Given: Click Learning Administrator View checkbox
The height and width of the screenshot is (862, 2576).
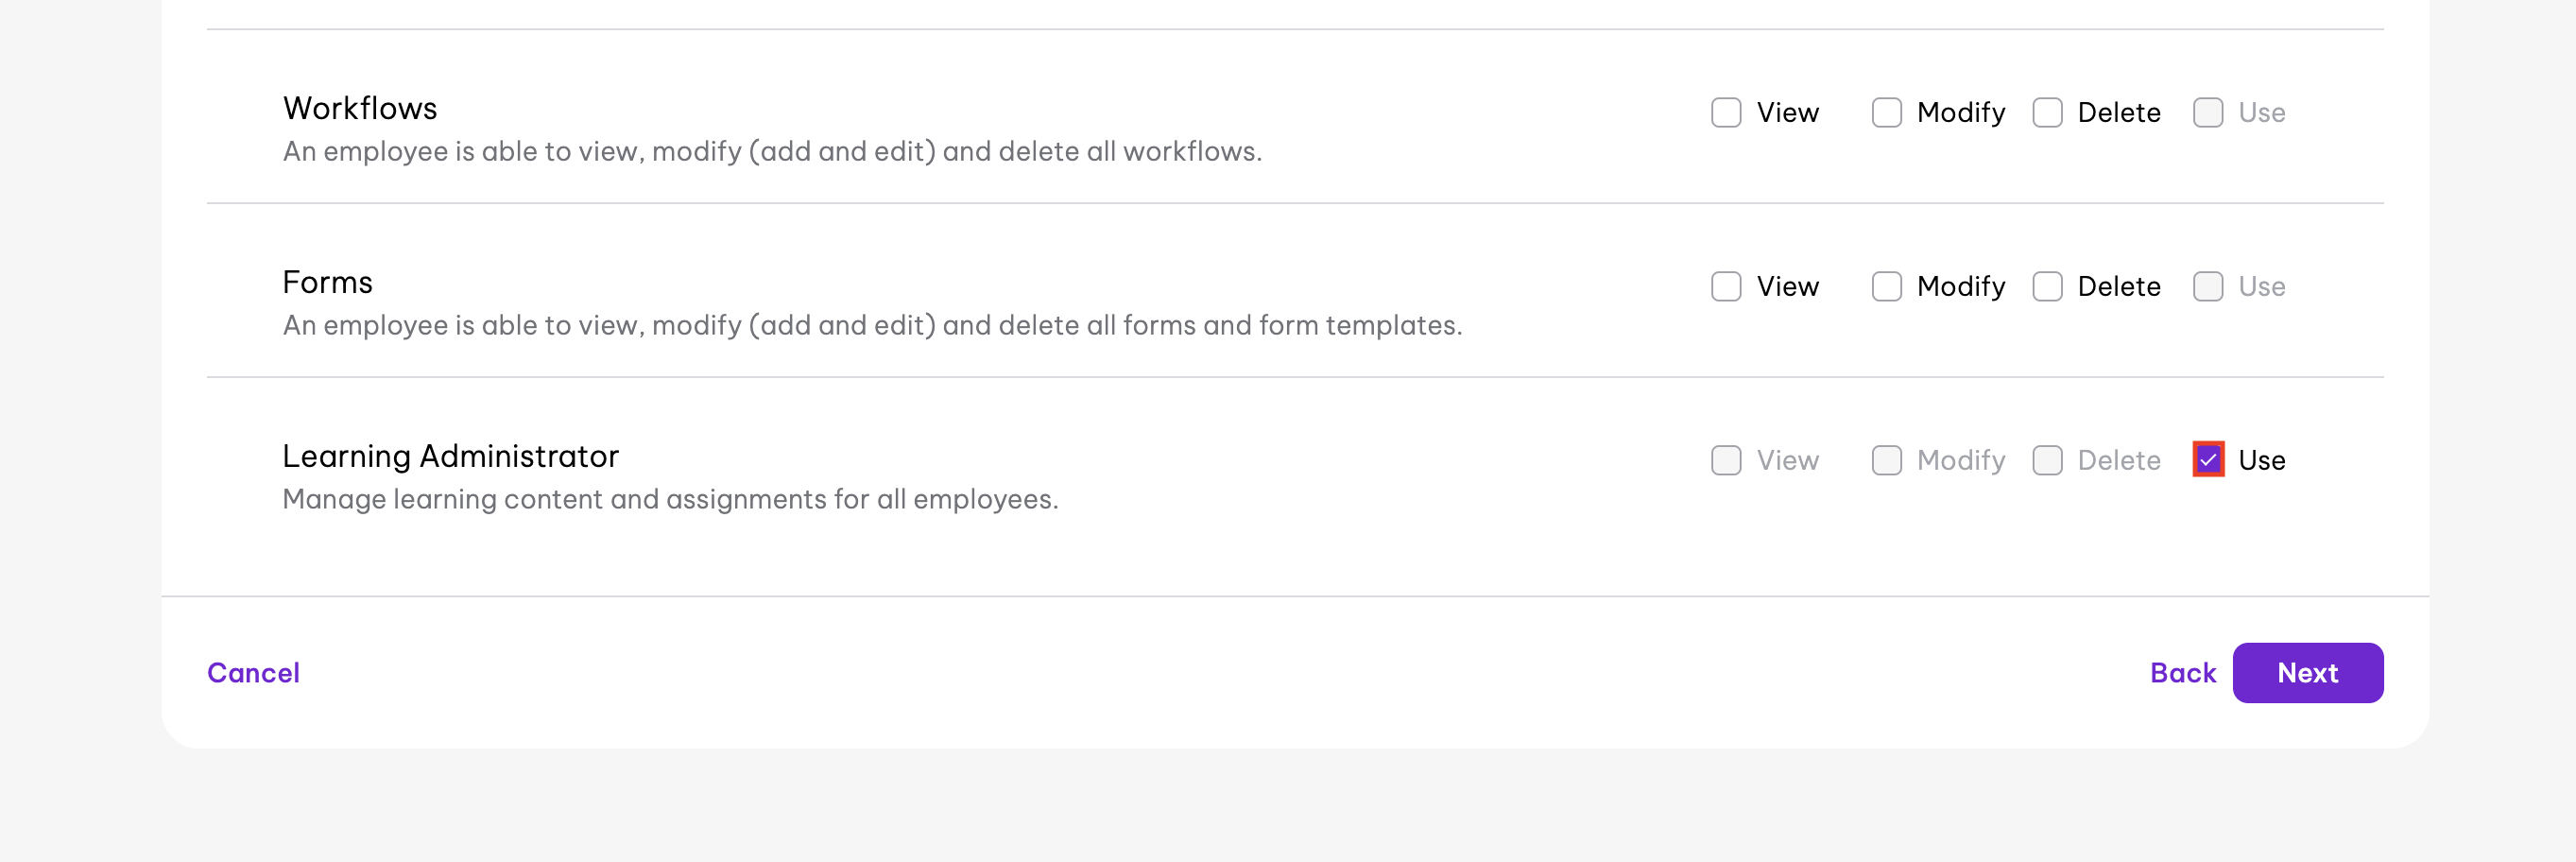Looking at the screenshot, I should tap(1726, 460).
